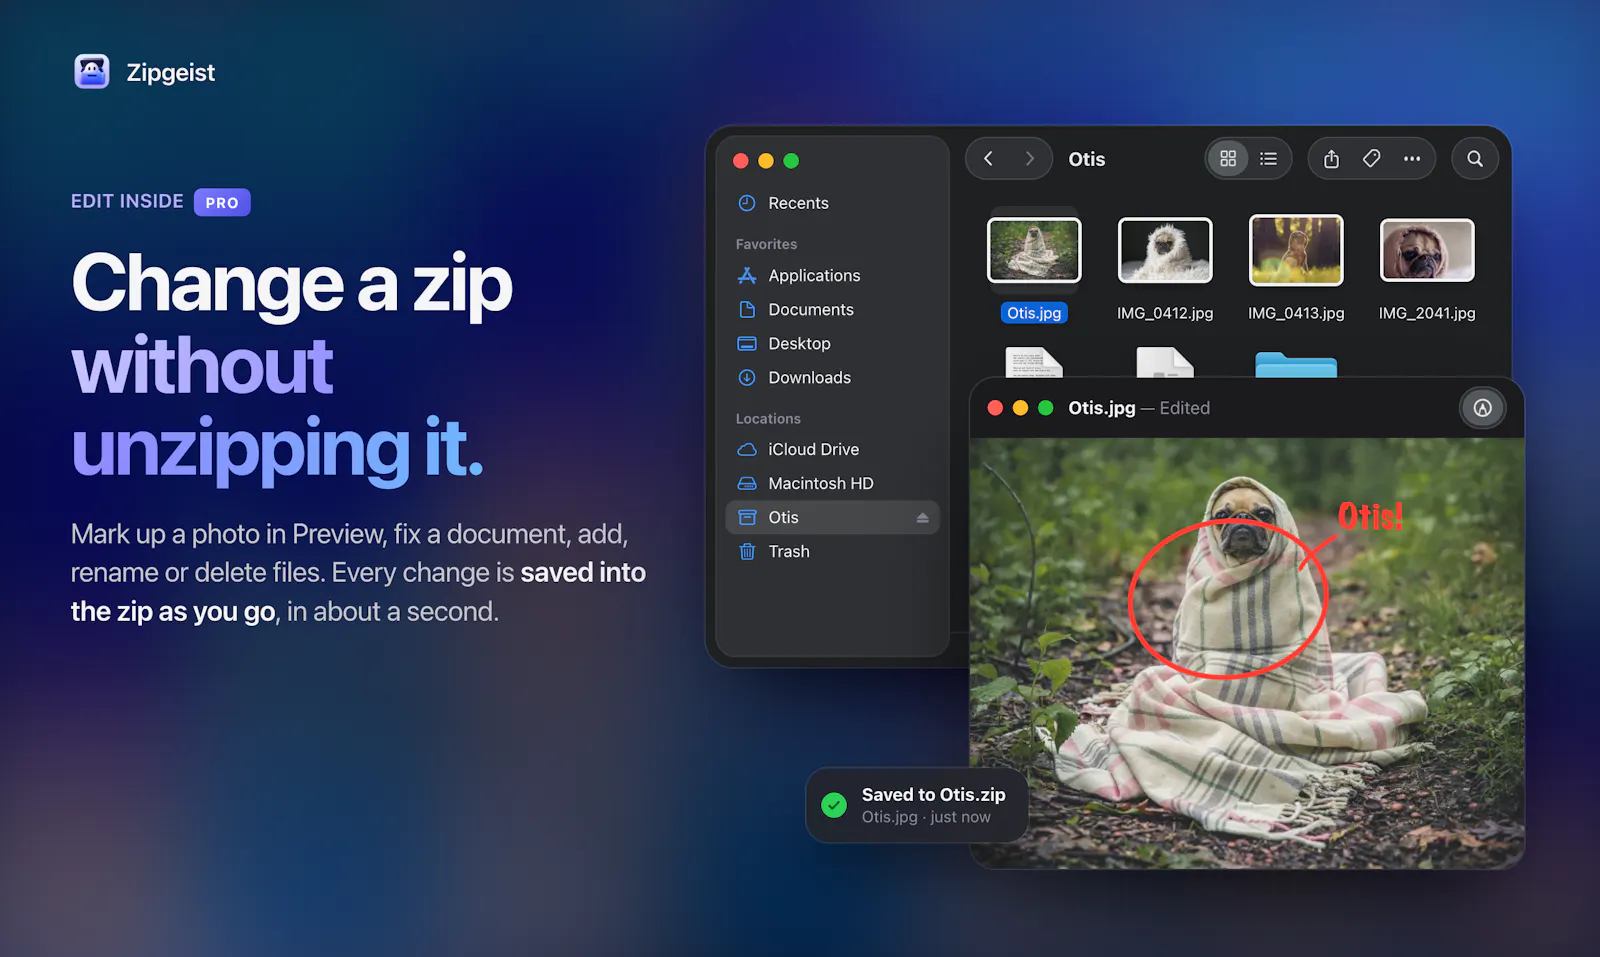This screenshot has height=957, width=1600.
Task: Go forward in Finder window
Action: click(1029, 159)
